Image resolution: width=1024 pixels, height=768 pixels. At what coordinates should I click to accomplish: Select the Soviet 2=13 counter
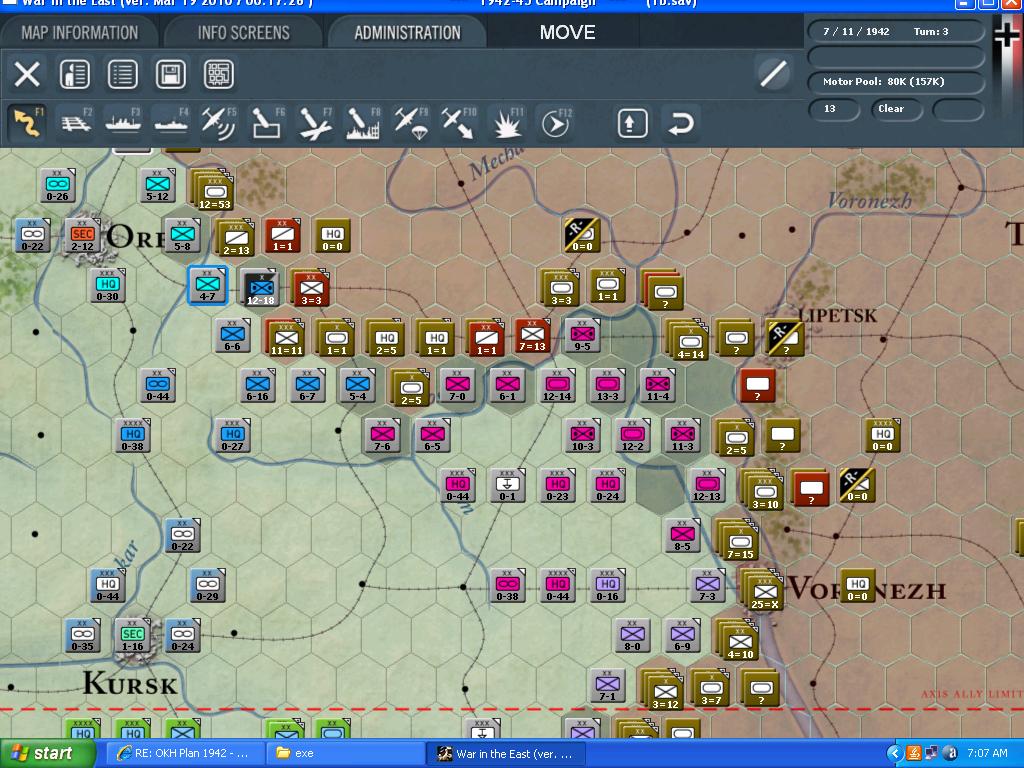(236, 237)
